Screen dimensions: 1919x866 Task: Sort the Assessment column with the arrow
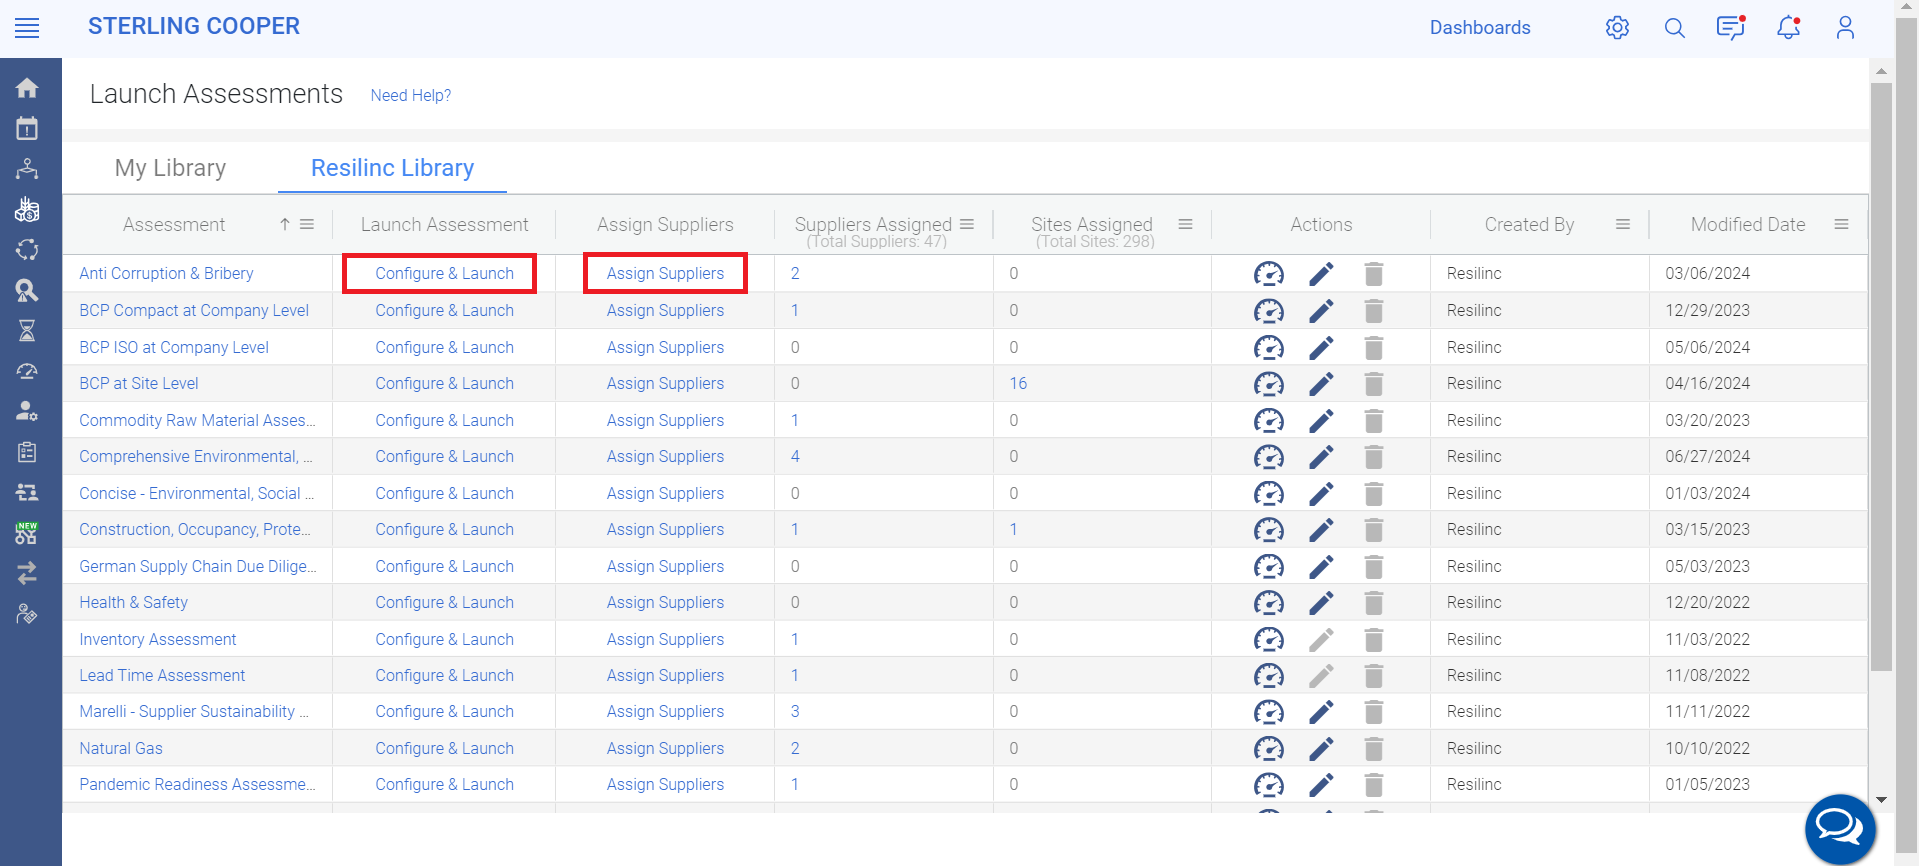coord(285,225)
